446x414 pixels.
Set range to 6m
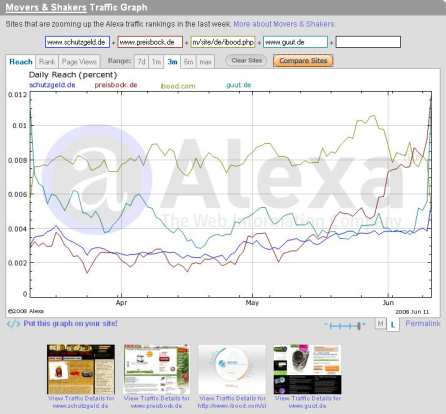(x=188, y=62)
